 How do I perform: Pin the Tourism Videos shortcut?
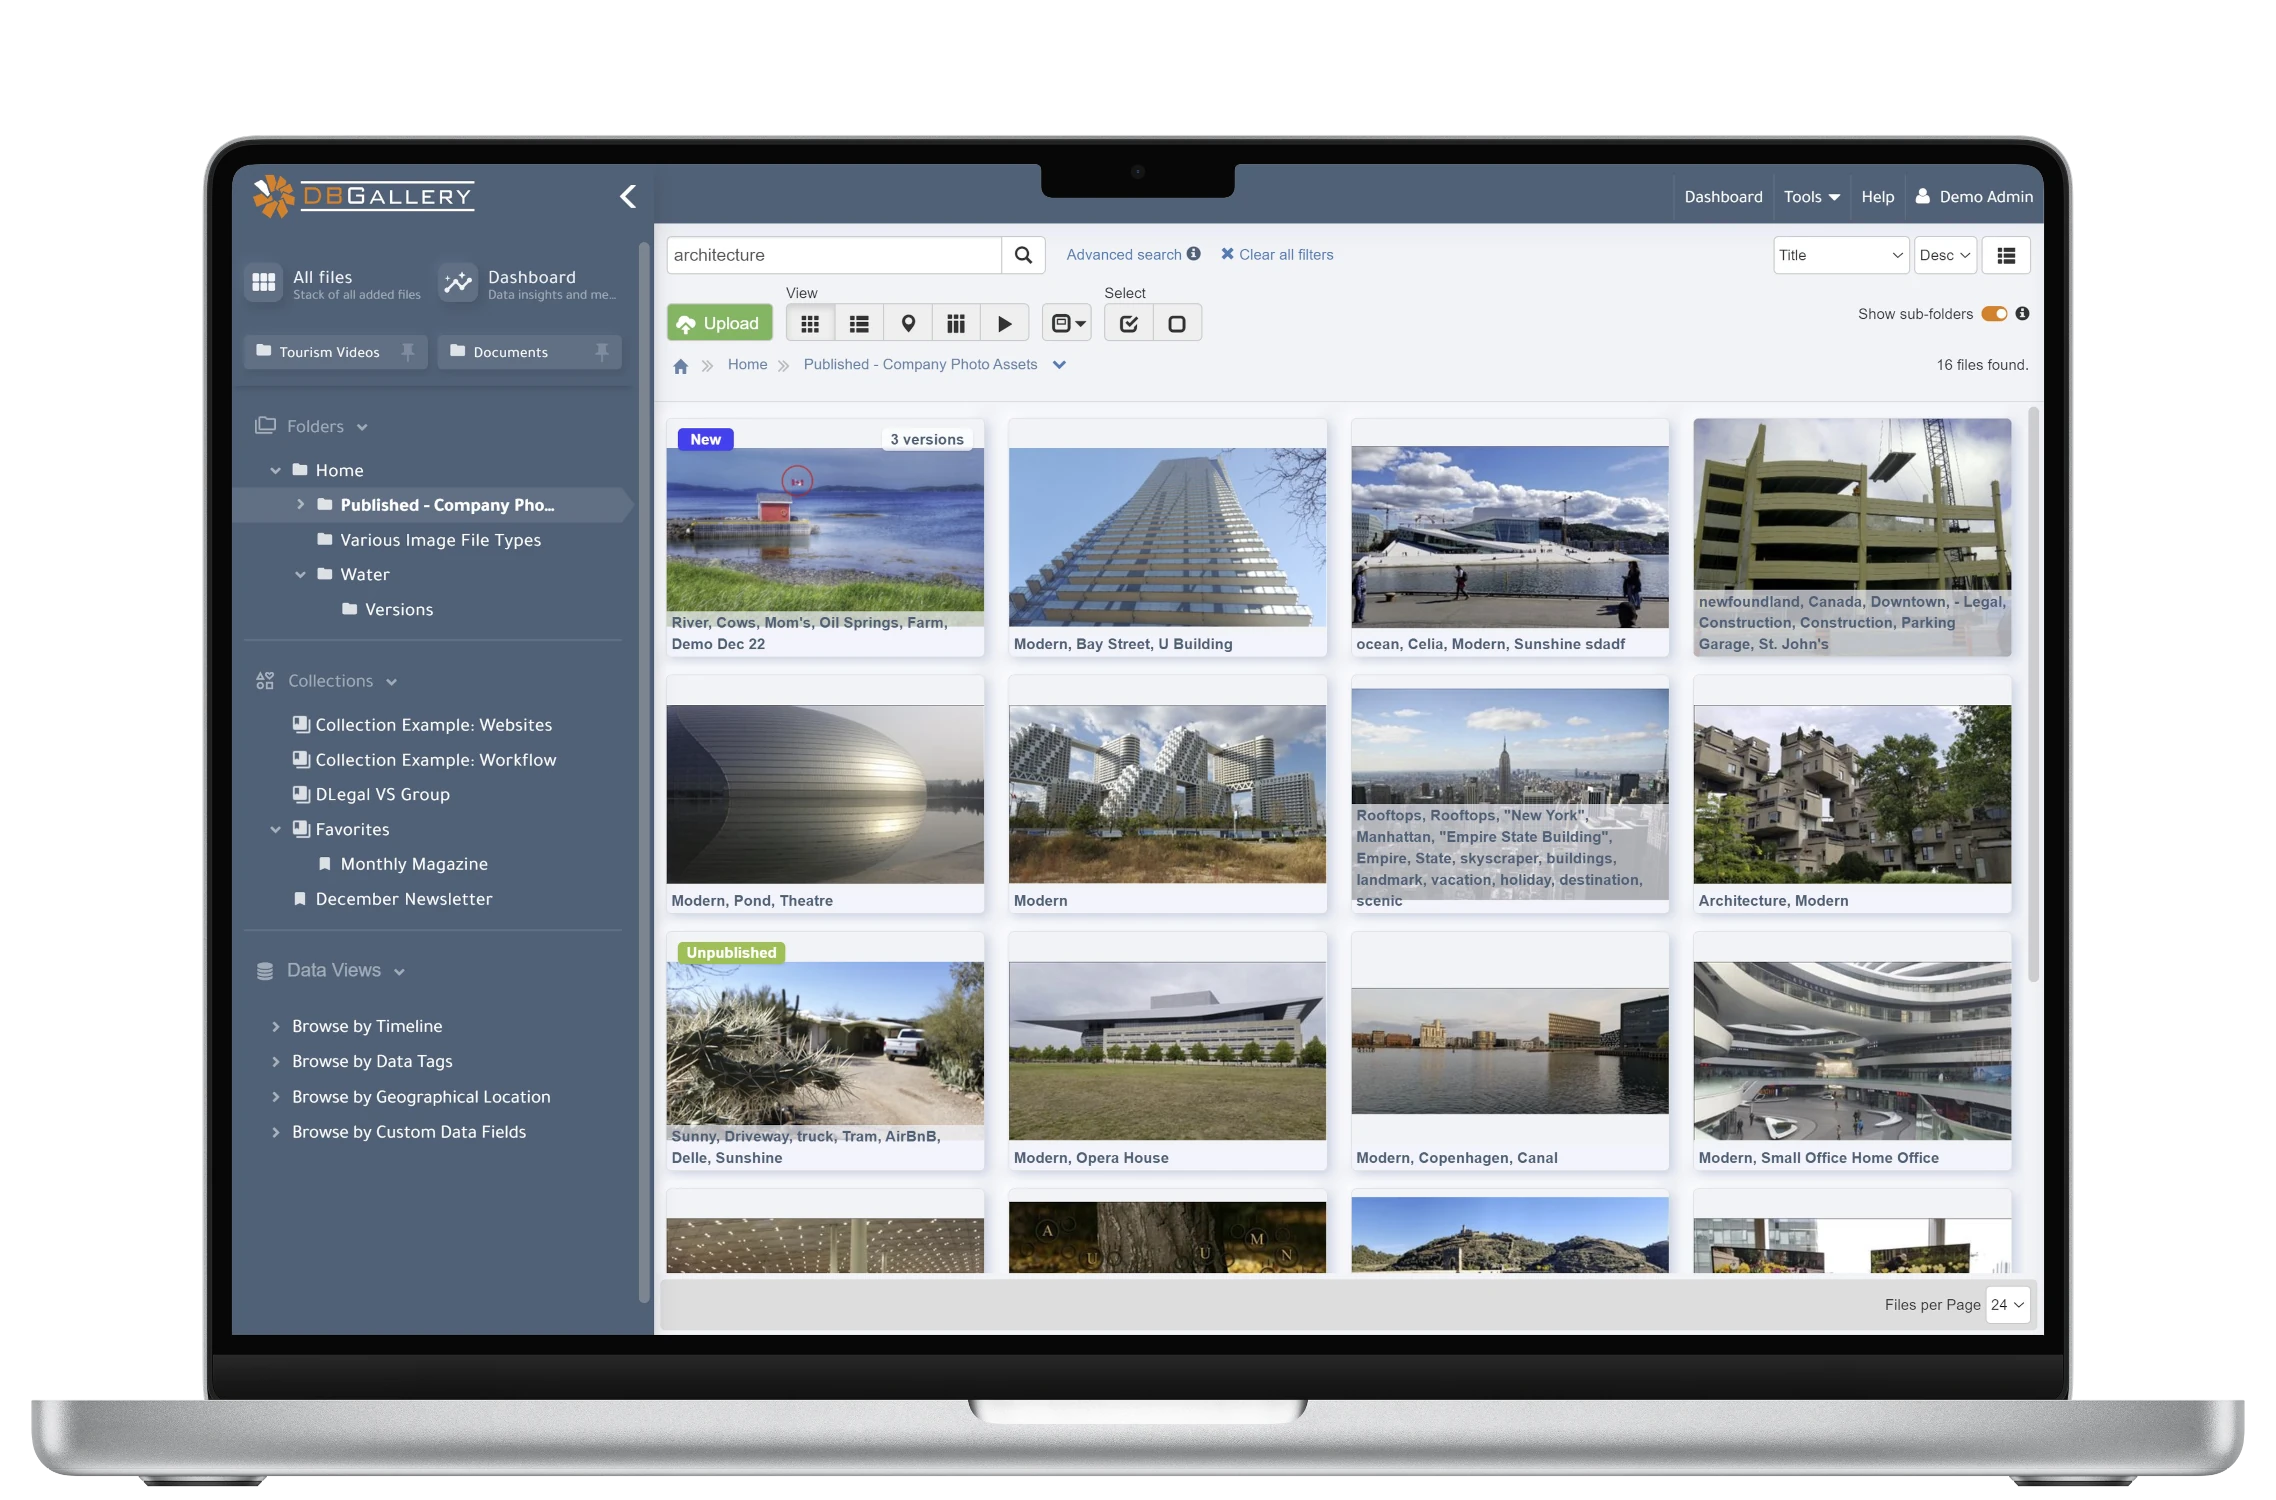coord(408,352)
